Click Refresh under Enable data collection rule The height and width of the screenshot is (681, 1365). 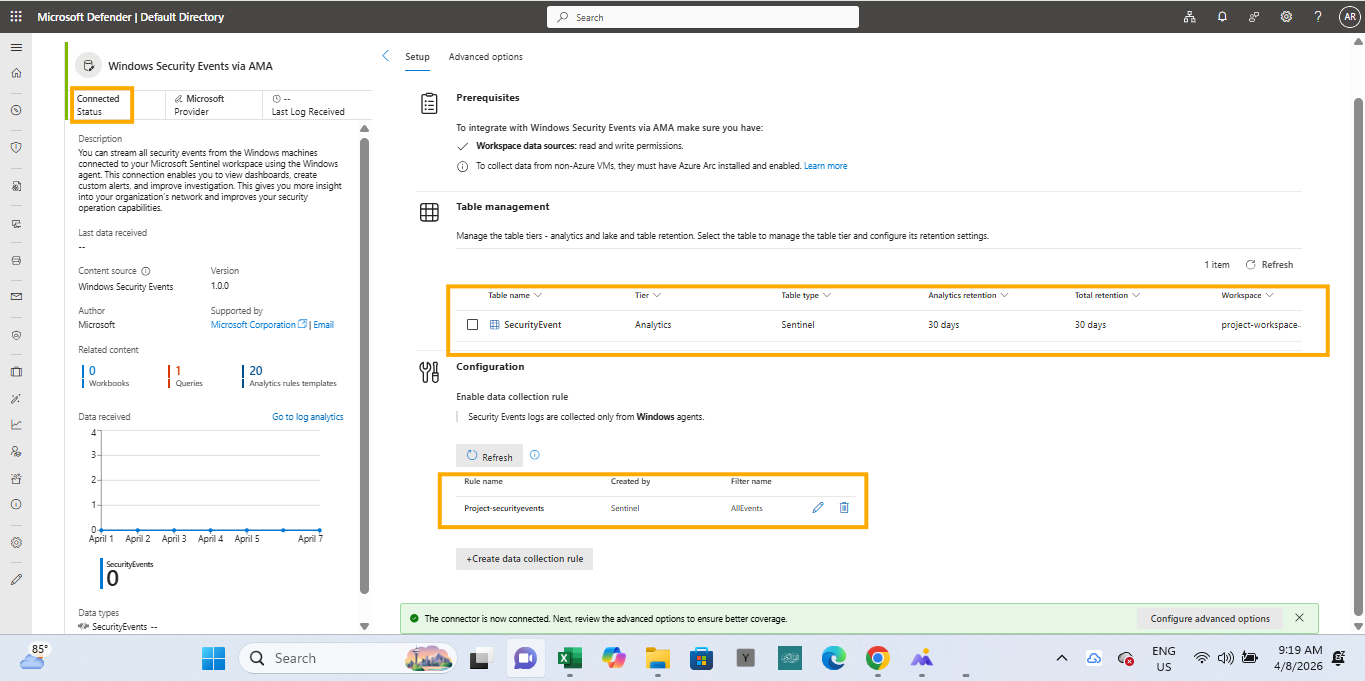[489, 456]
